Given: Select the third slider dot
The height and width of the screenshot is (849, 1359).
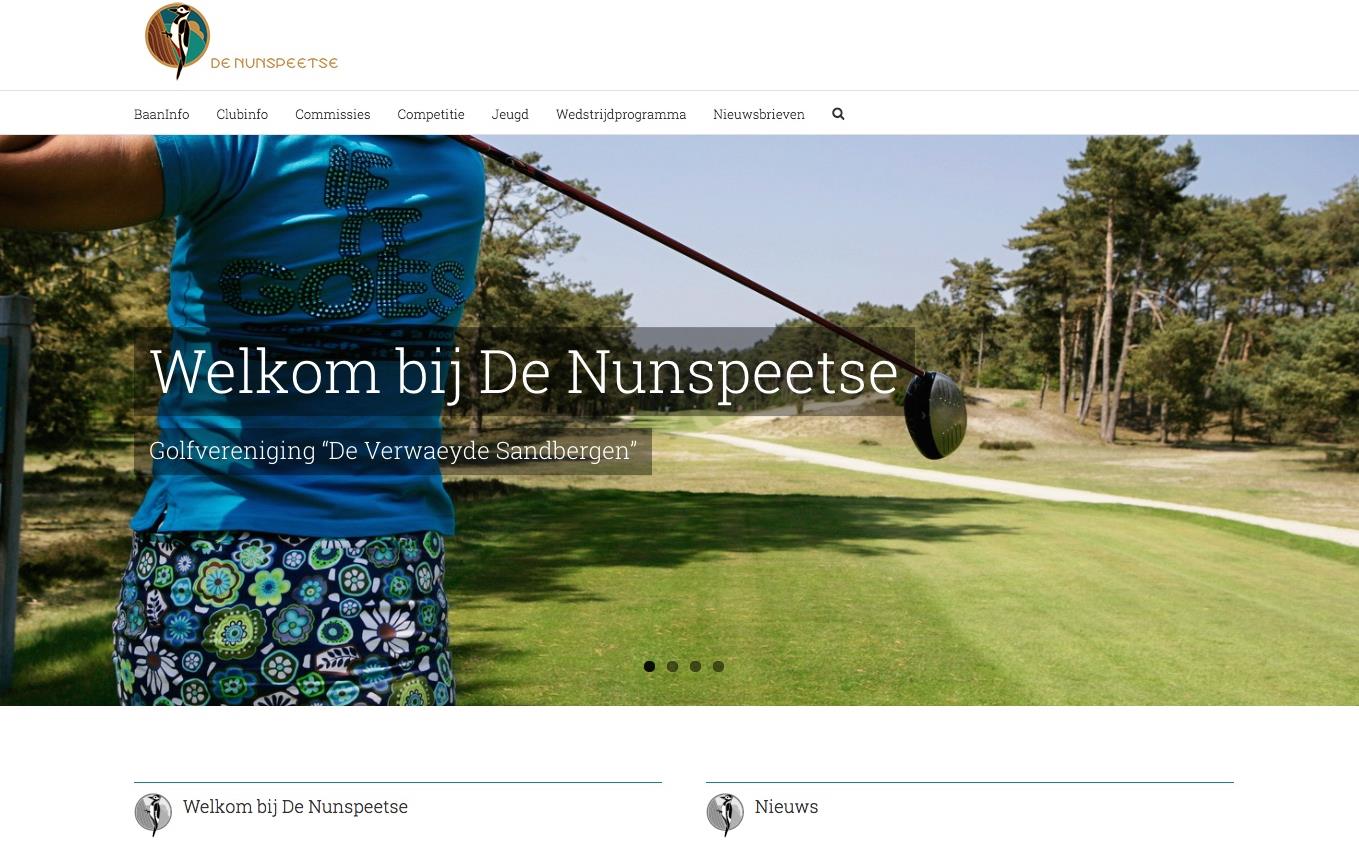Looking at the screenshot, I should pos(695,666).
